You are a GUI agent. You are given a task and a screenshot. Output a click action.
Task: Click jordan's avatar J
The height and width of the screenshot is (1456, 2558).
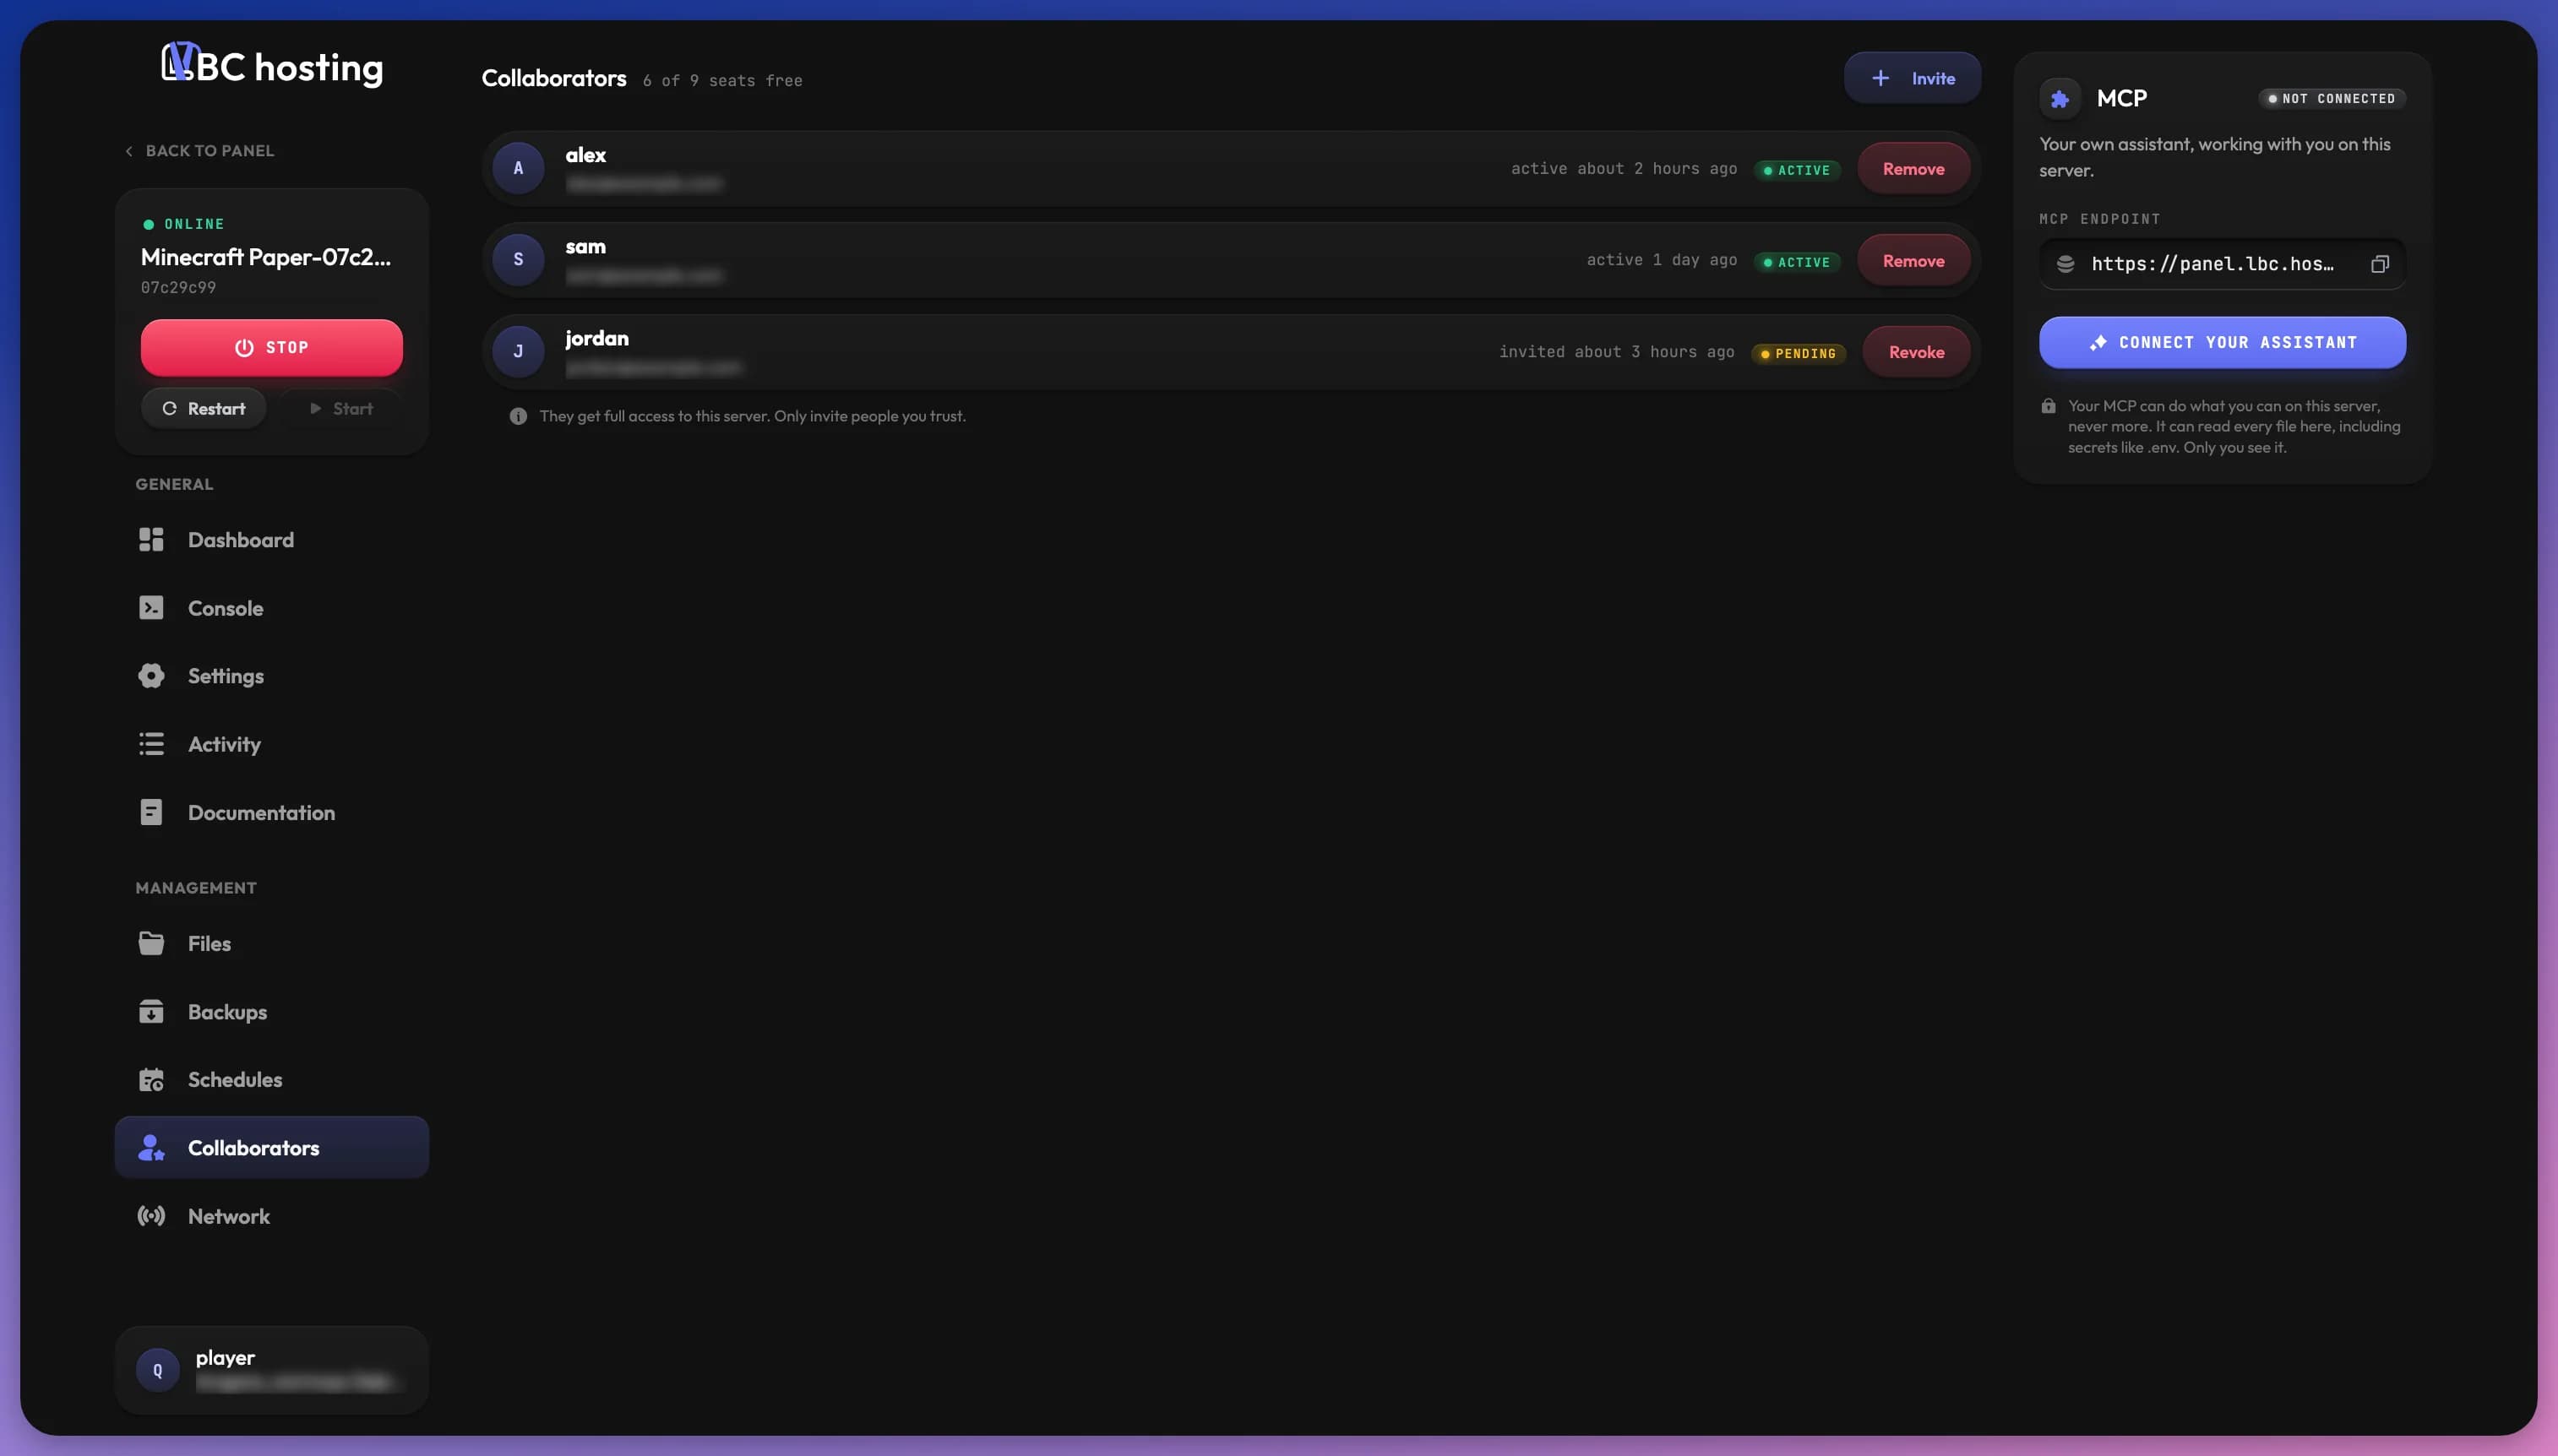[518, 352]
